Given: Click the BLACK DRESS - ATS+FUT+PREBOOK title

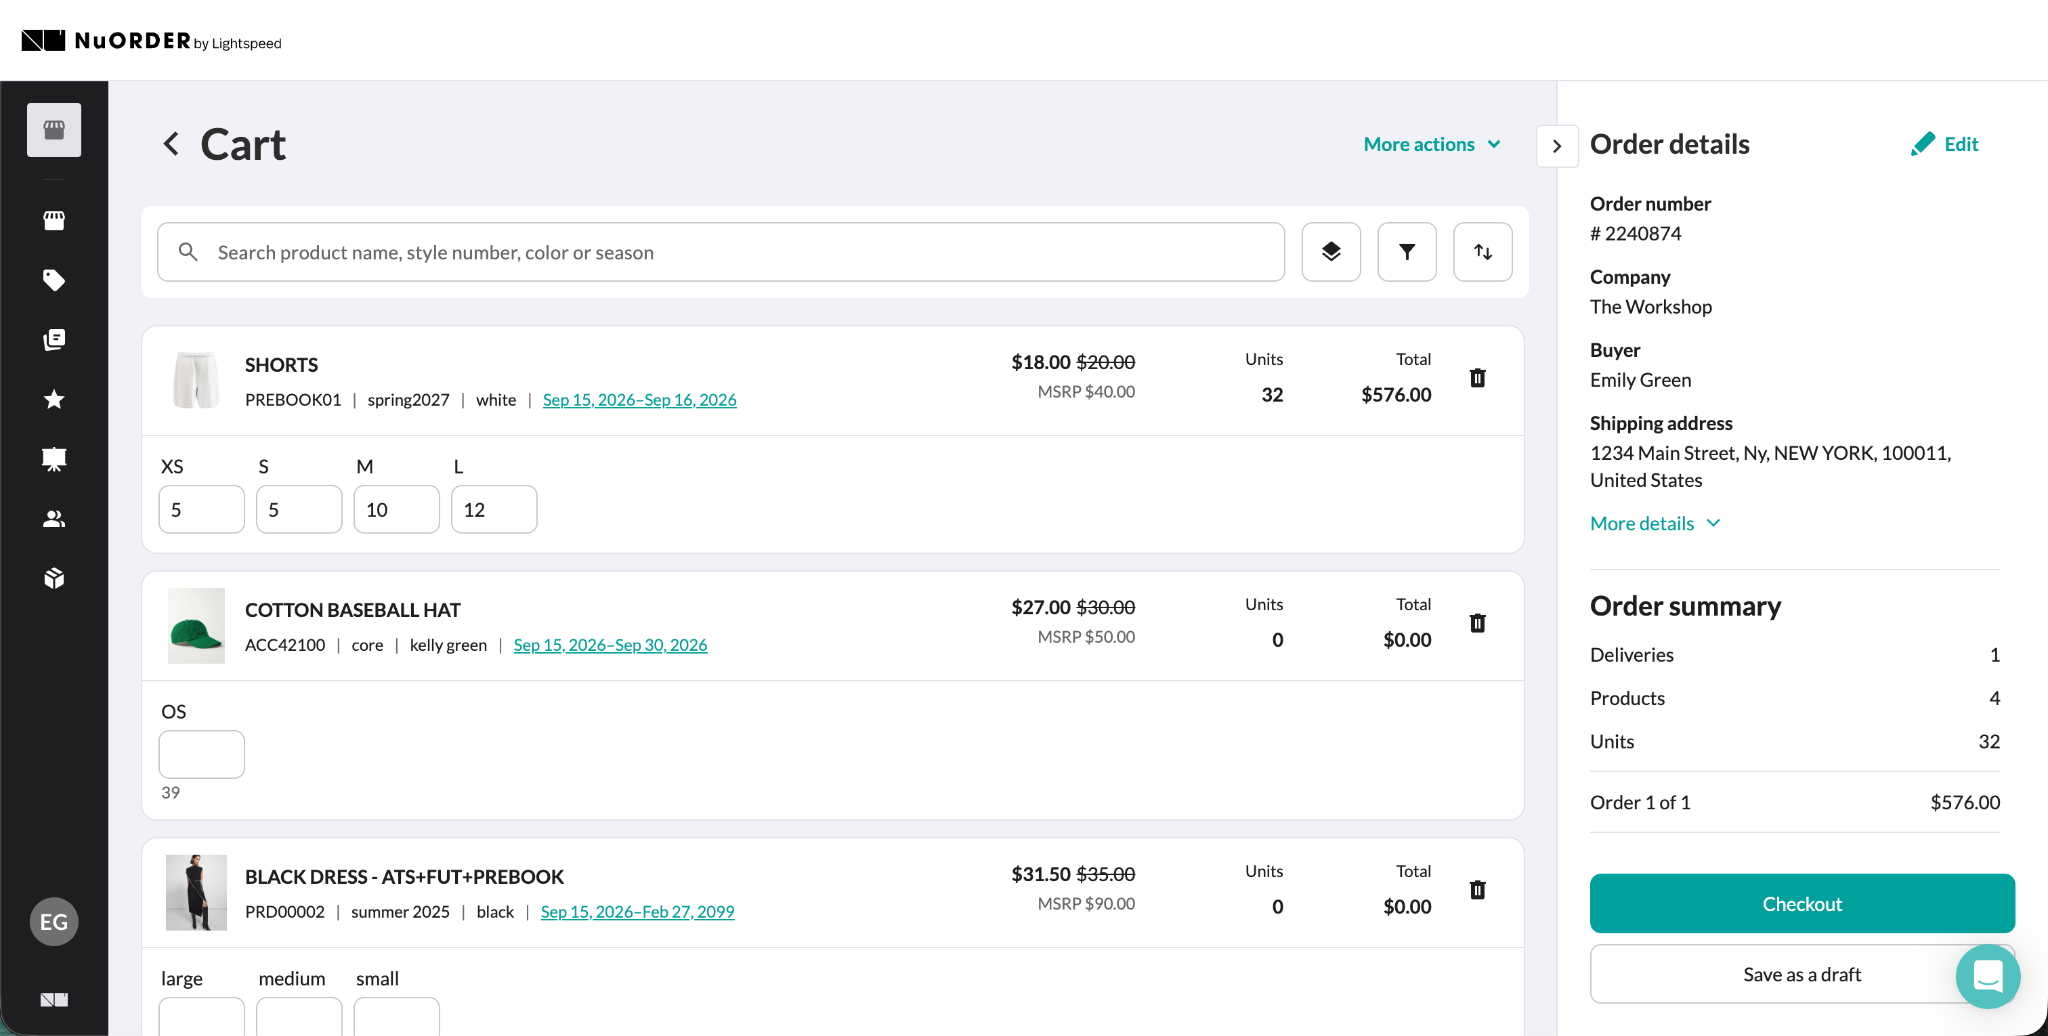Looking at the screenshot, I should point(405,877).
